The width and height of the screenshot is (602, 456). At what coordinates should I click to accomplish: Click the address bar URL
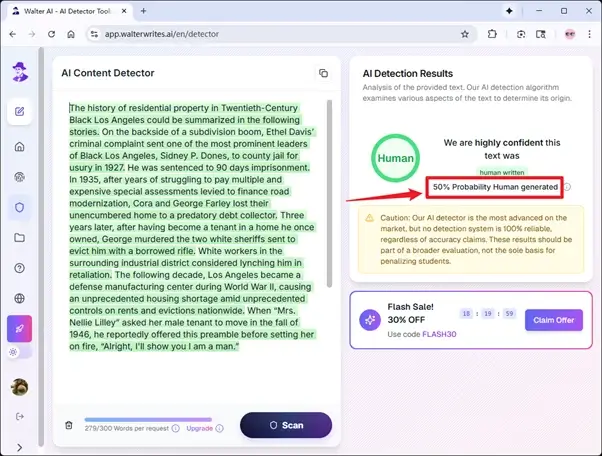162,34
